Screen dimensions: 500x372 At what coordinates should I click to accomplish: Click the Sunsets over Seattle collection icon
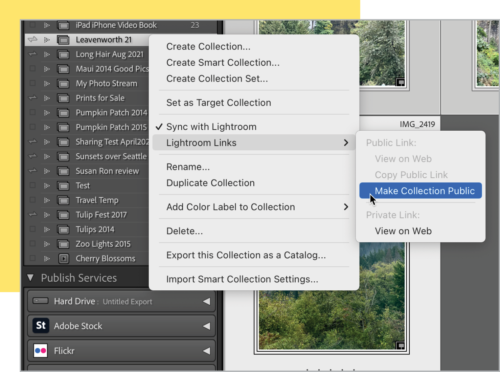pos(63,157)
